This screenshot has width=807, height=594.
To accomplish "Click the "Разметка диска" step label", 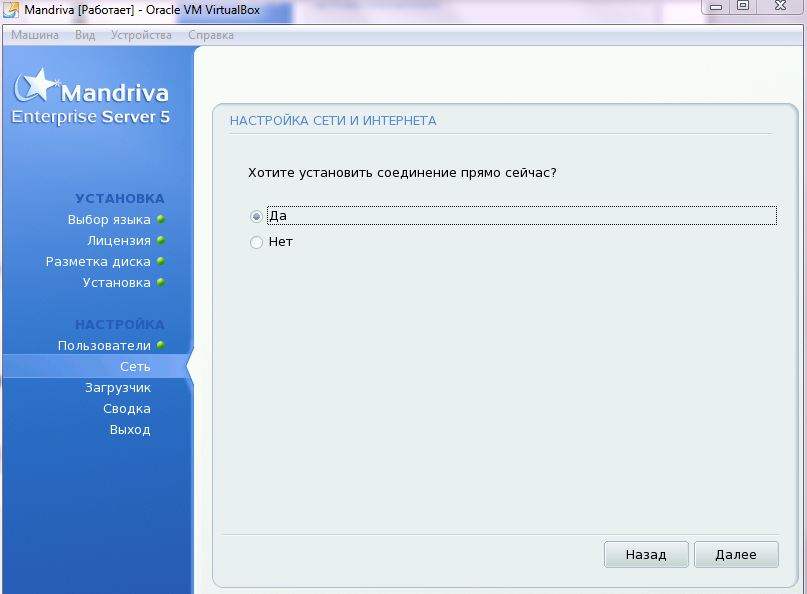I will coord(98,261).
